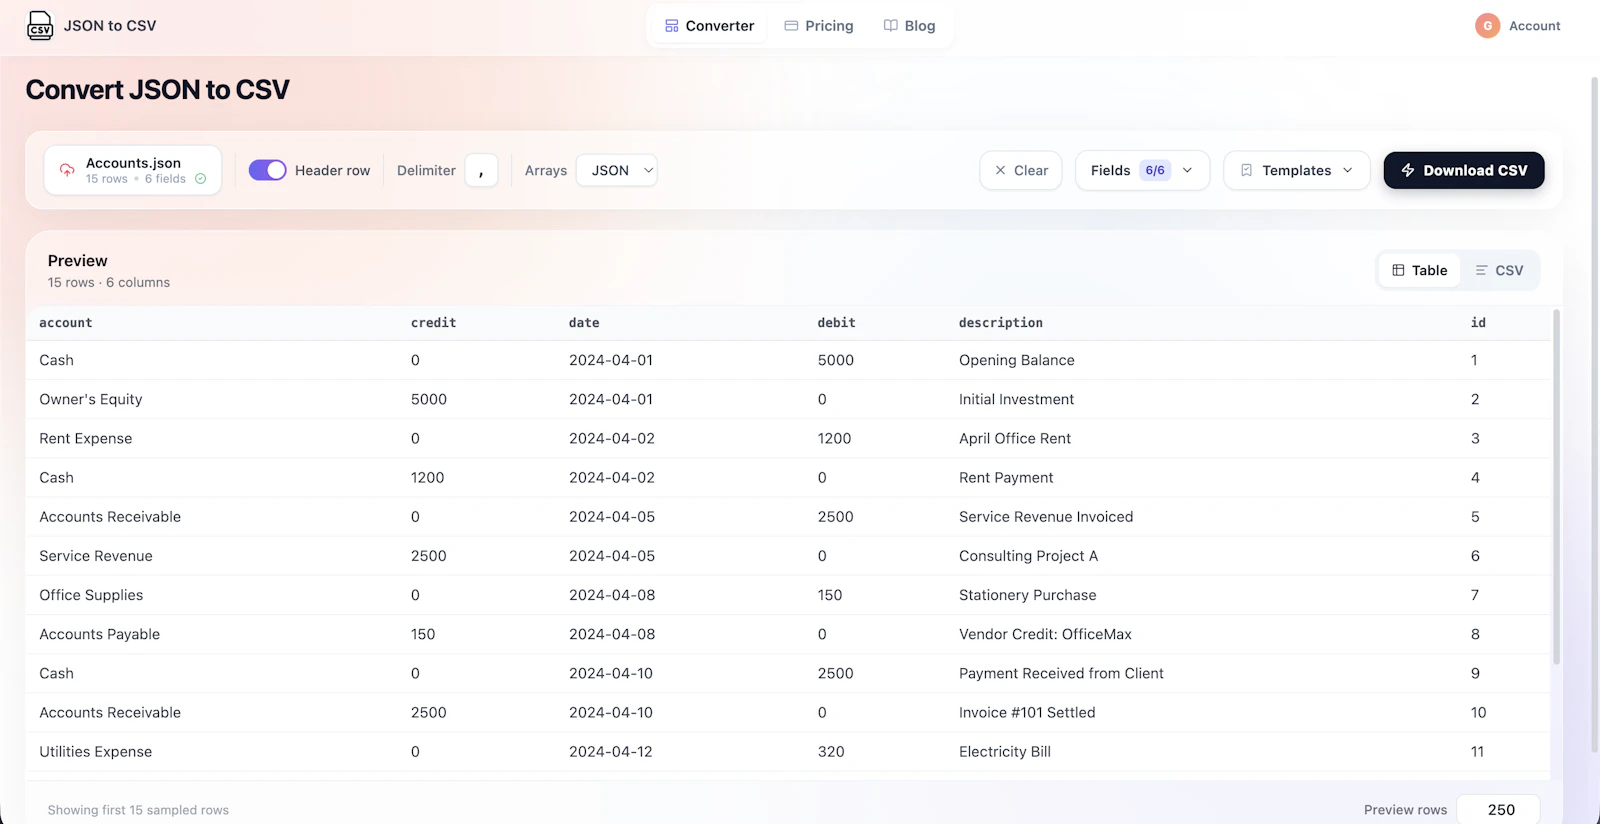
Task: Switch preview to CSV view
Action: pos(1499,270)
